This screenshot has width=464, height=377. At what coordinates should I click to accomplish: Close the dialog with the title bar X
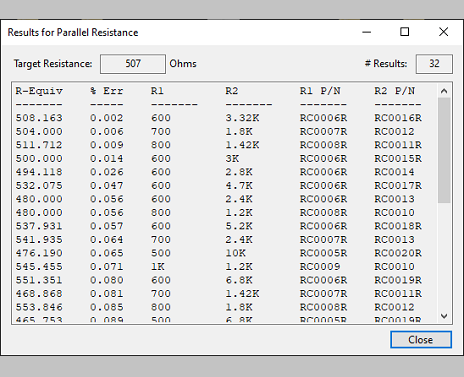coord(443,32)
